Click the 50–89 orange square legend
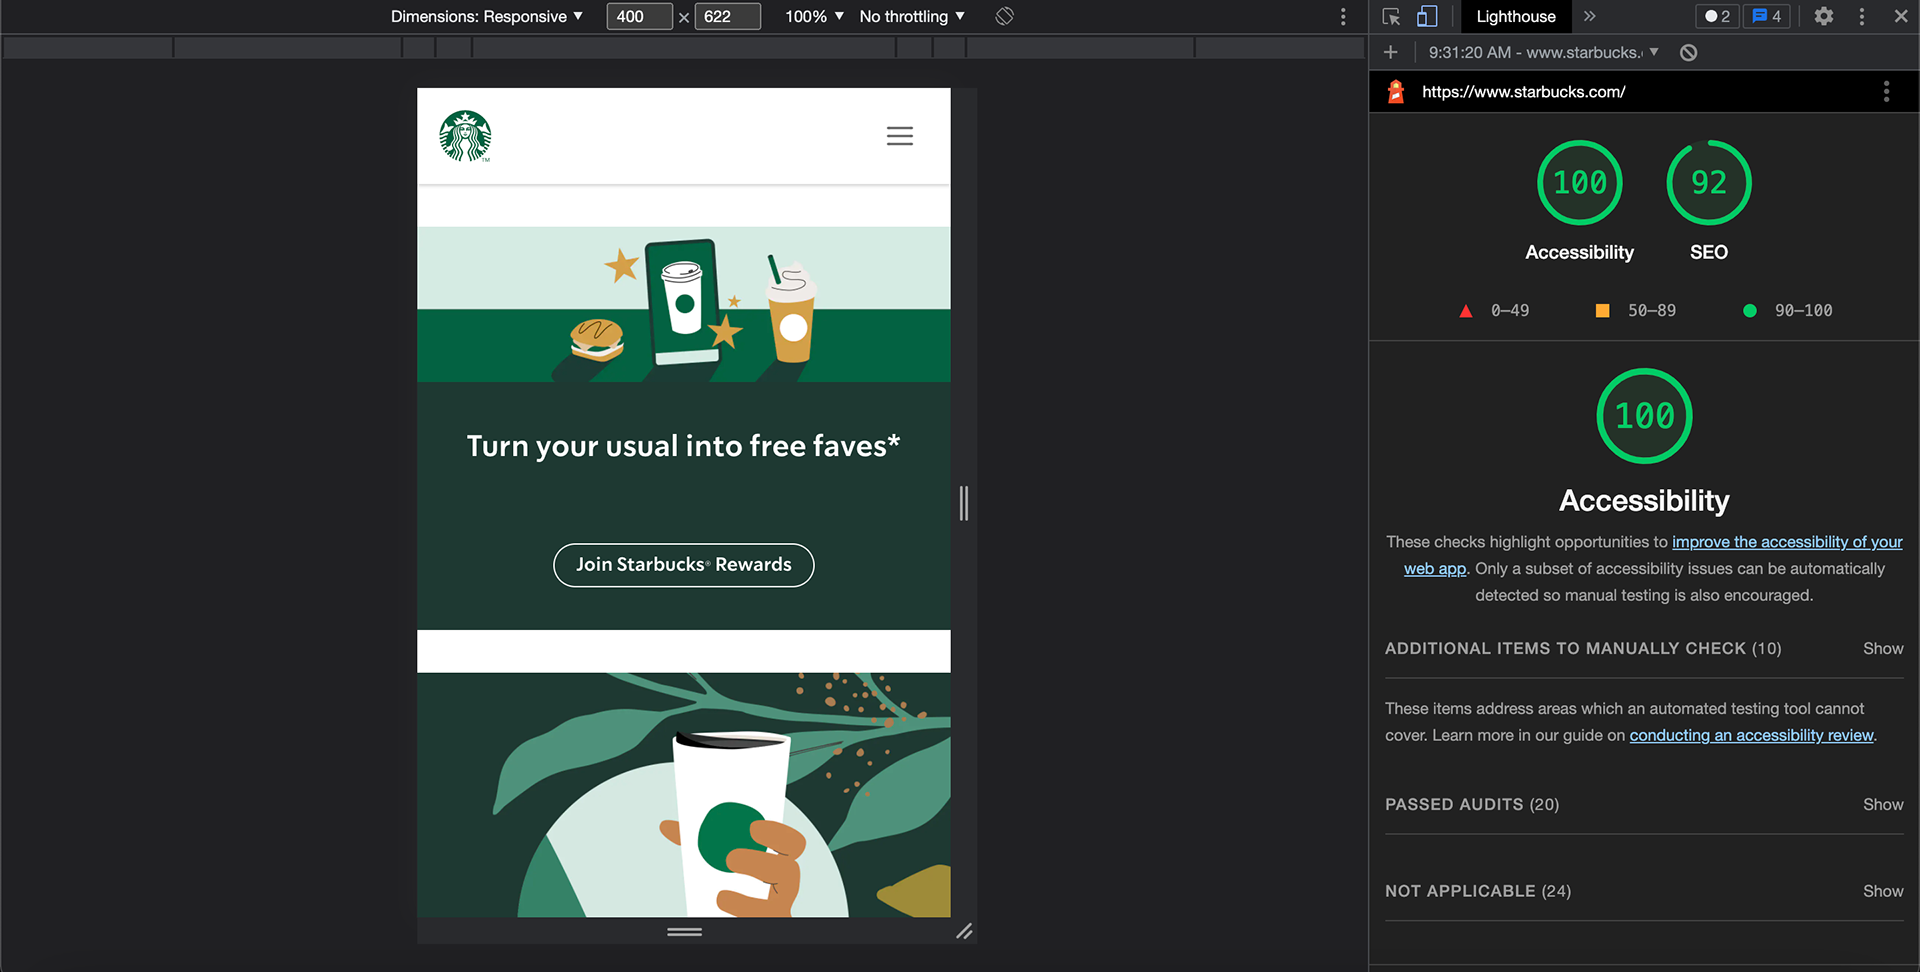 click(1636, 311)
